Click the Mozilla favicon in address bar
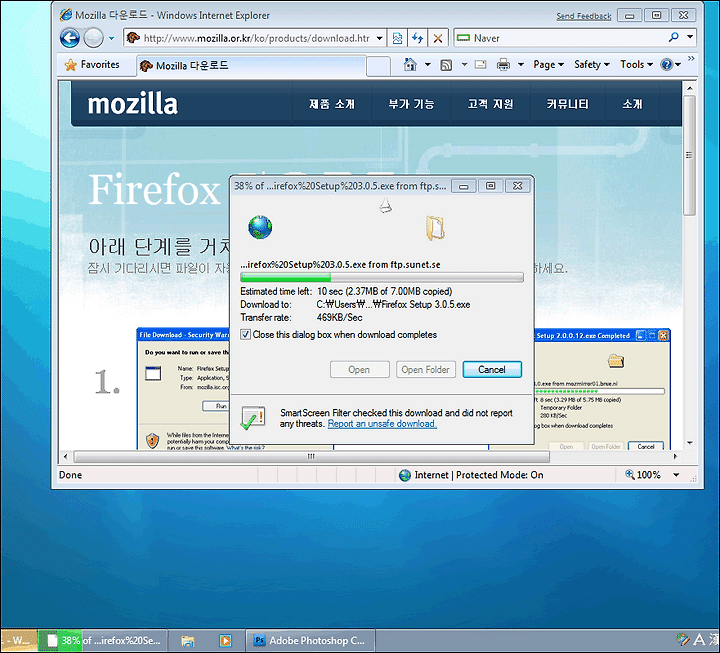The height and width of the screenshot is (653, 720). click(133, 38)
